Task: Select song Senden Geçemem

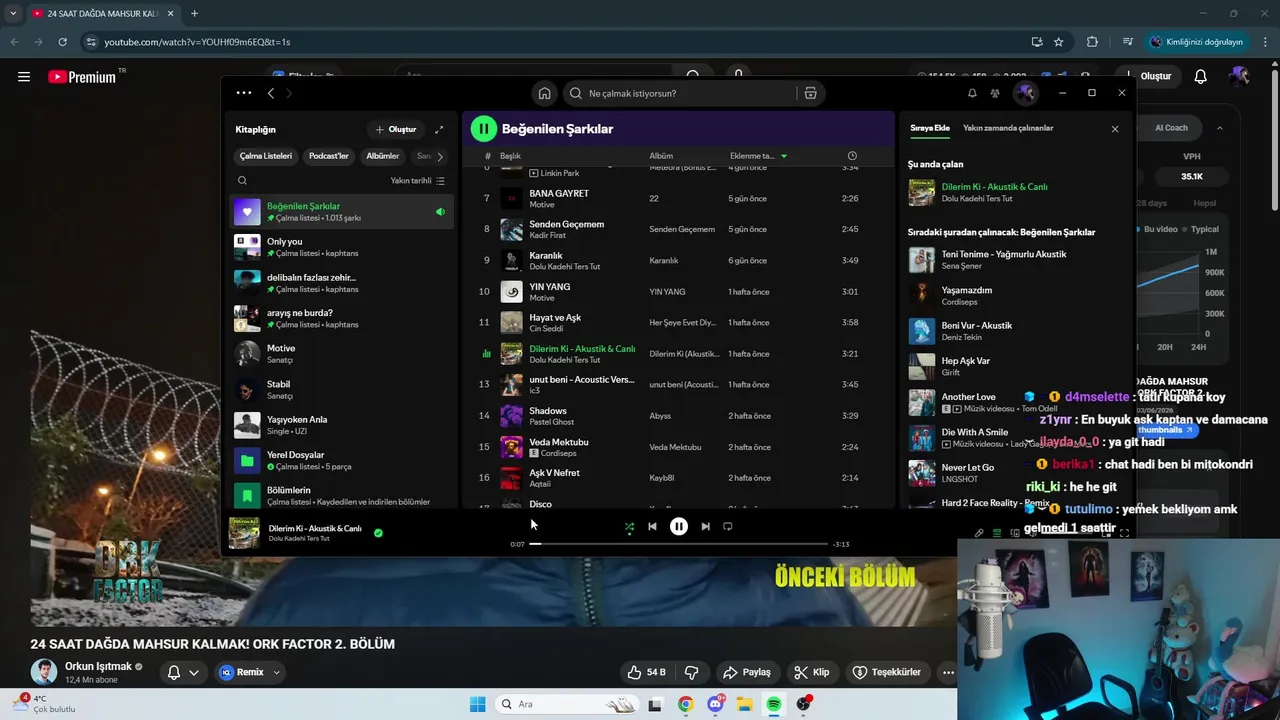Action: click(678, 229)
